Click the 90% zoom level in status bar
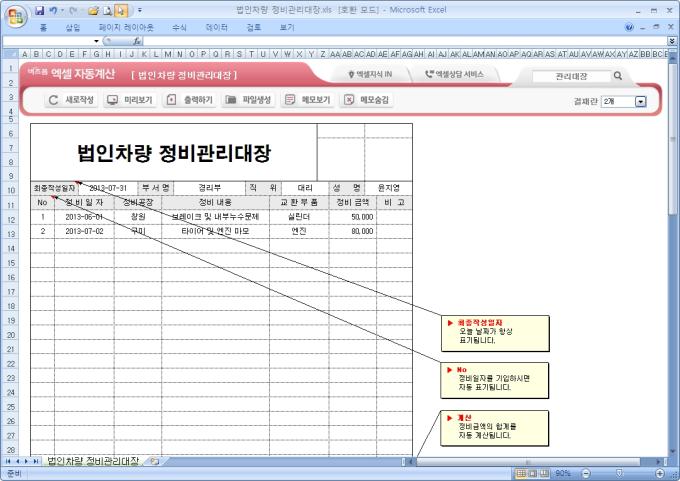The width and height of the screenshot is (680, 481). coord(562,473)
